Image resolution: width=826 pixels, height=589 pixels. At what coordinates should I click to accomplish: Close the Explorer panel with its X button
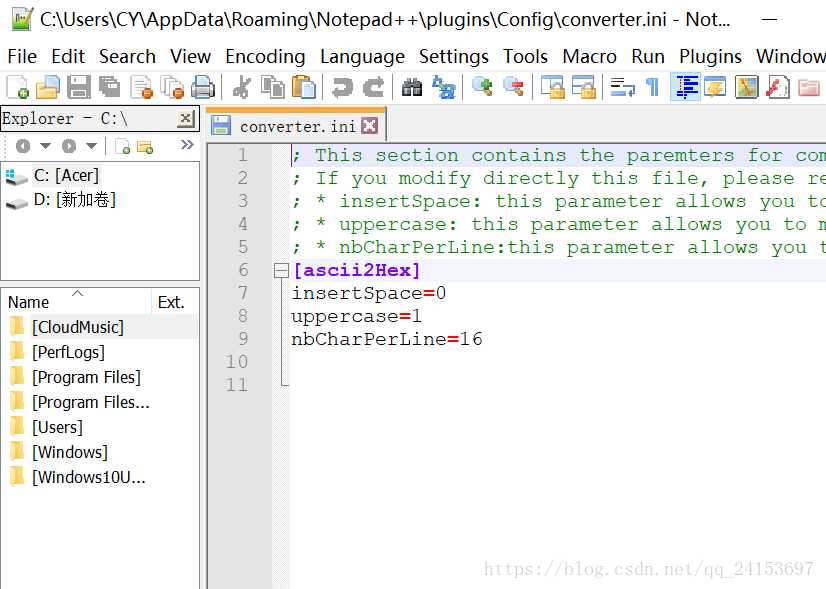[185, 119]
